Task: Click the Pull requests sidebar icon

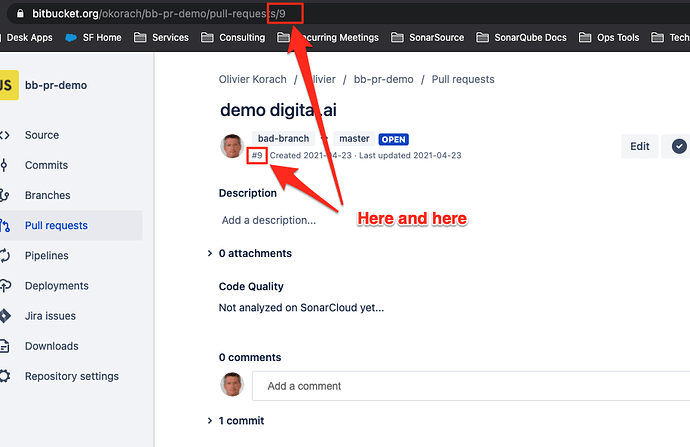Action: (4, 225)
